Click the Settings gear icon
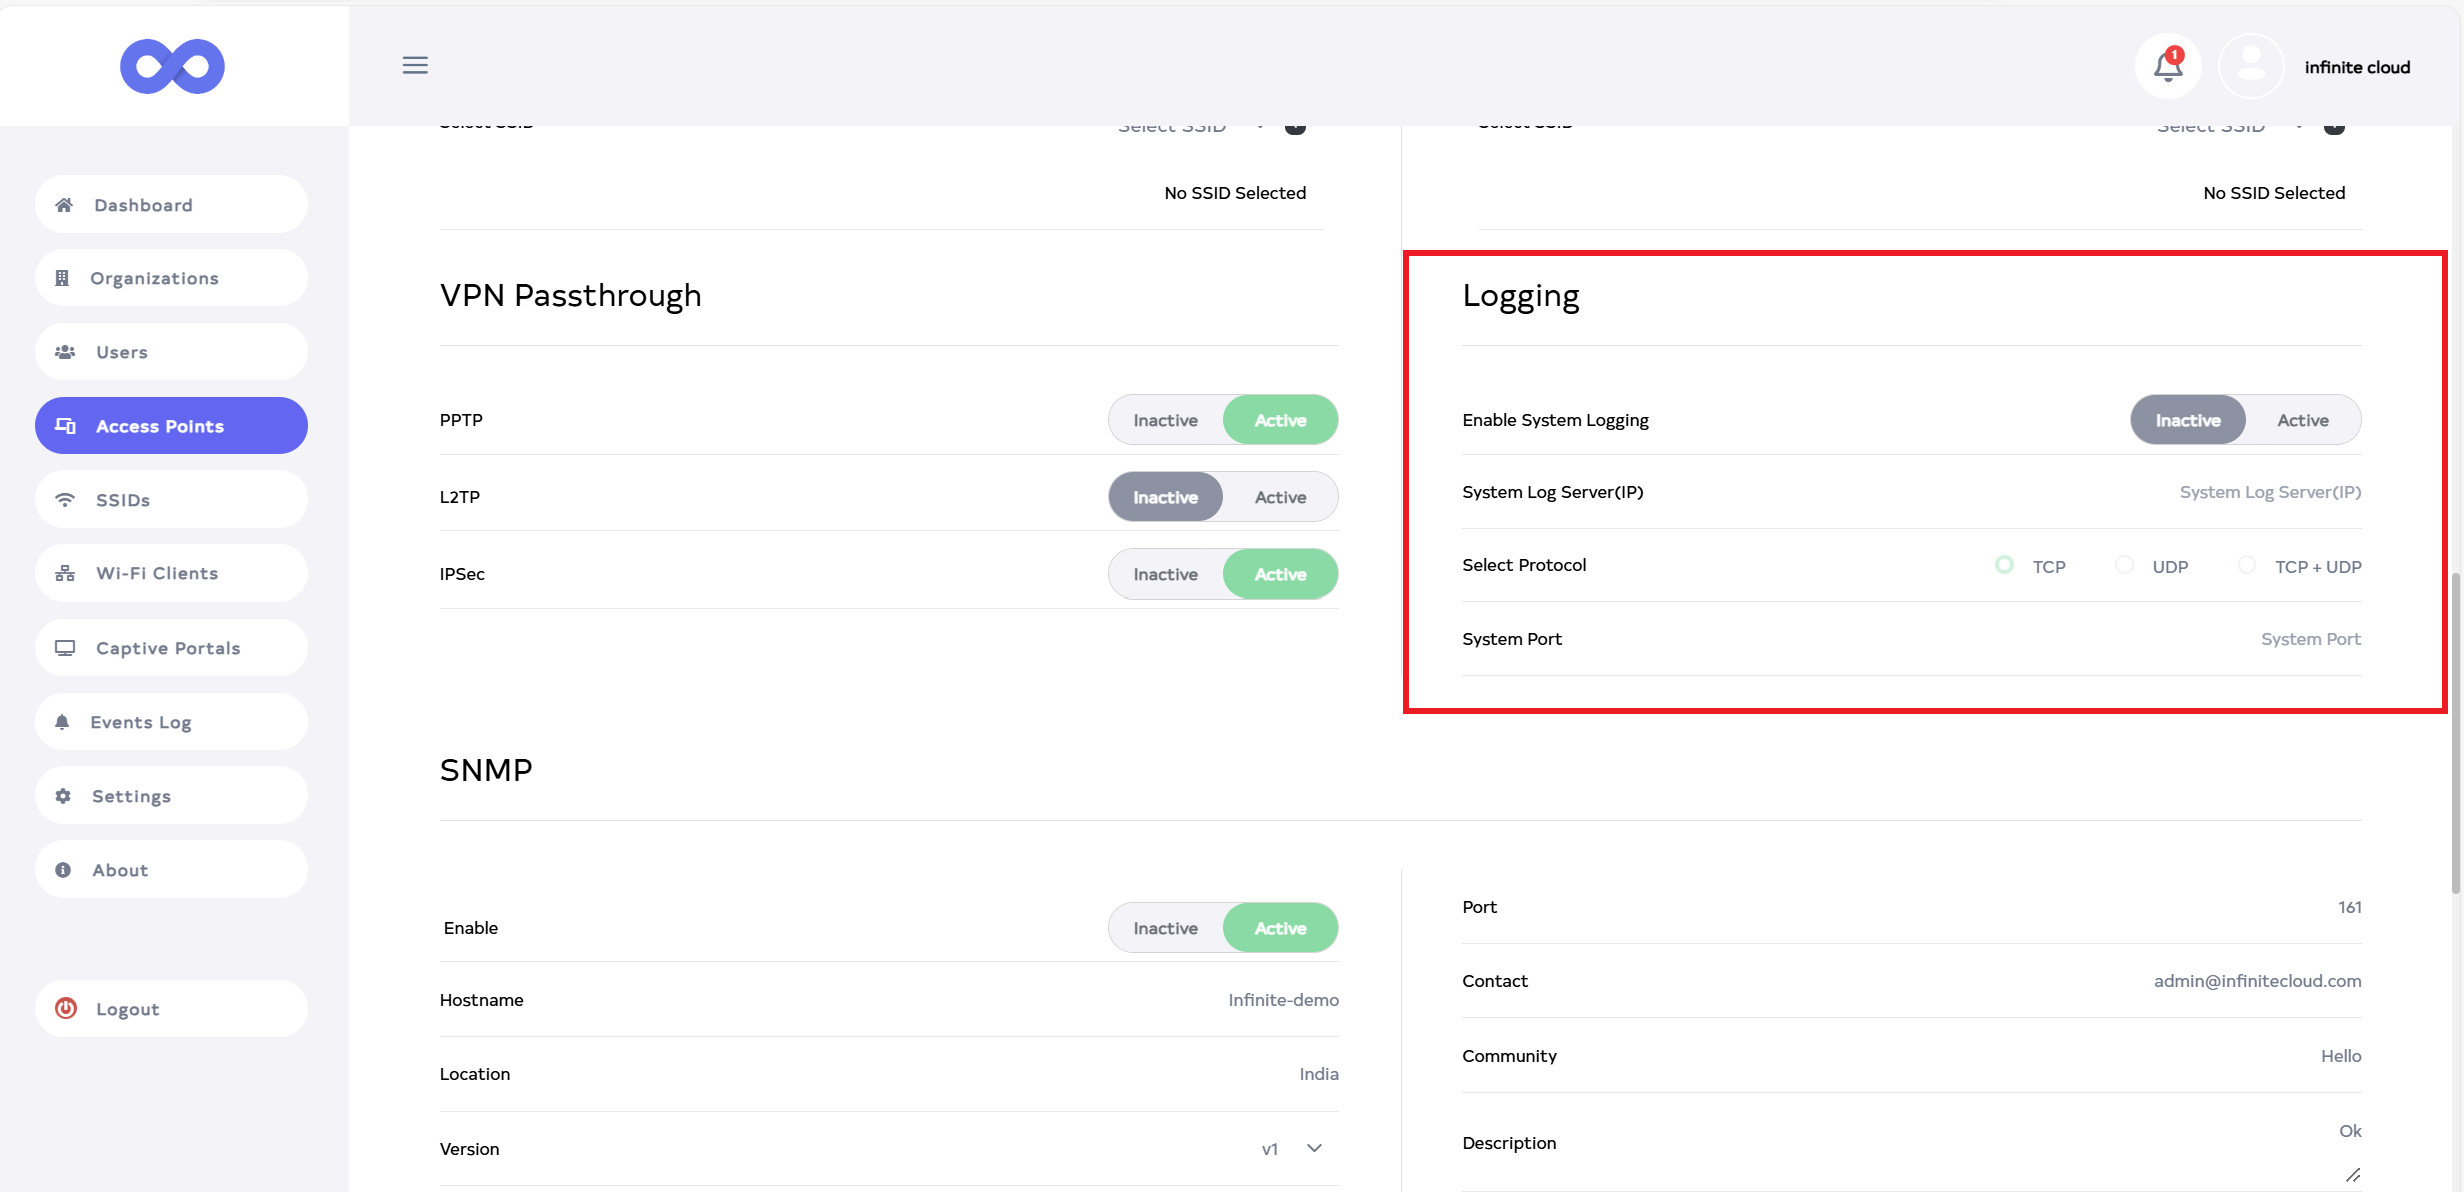 click(x=63, y=796)
